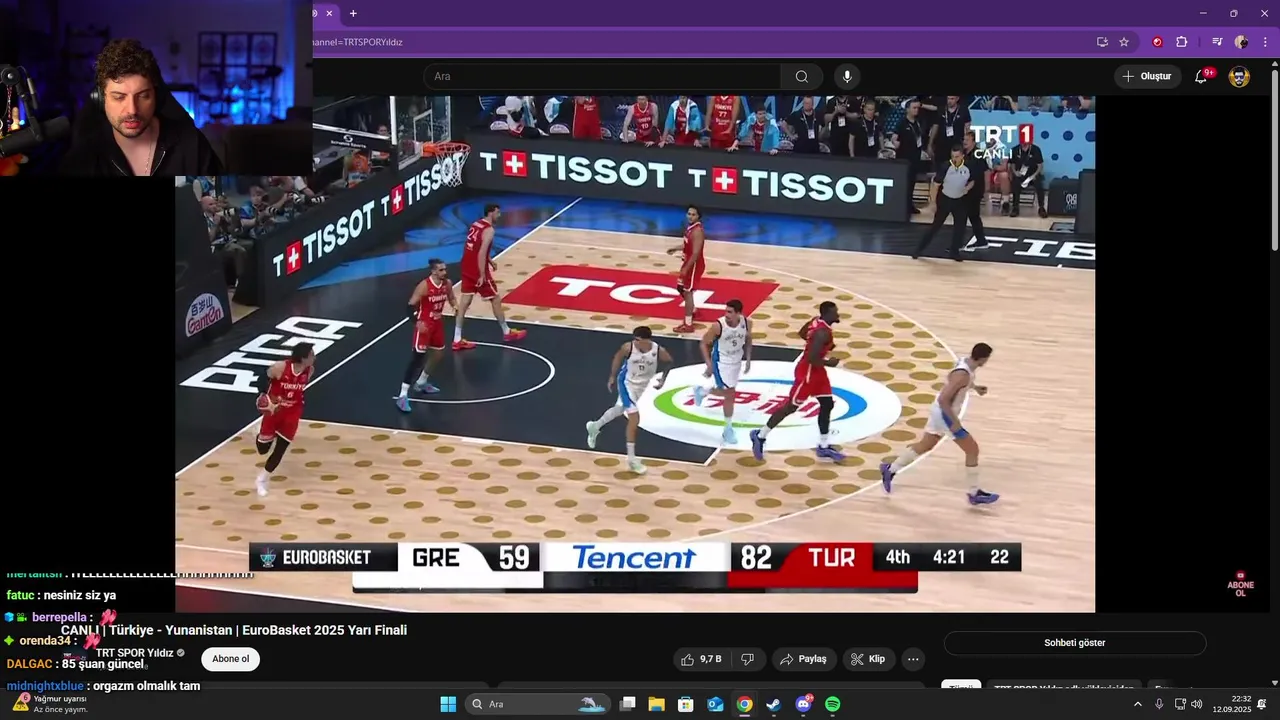Open the volume speaker tray icon
The image size is (1280, 720).
tap(1197, 704)
